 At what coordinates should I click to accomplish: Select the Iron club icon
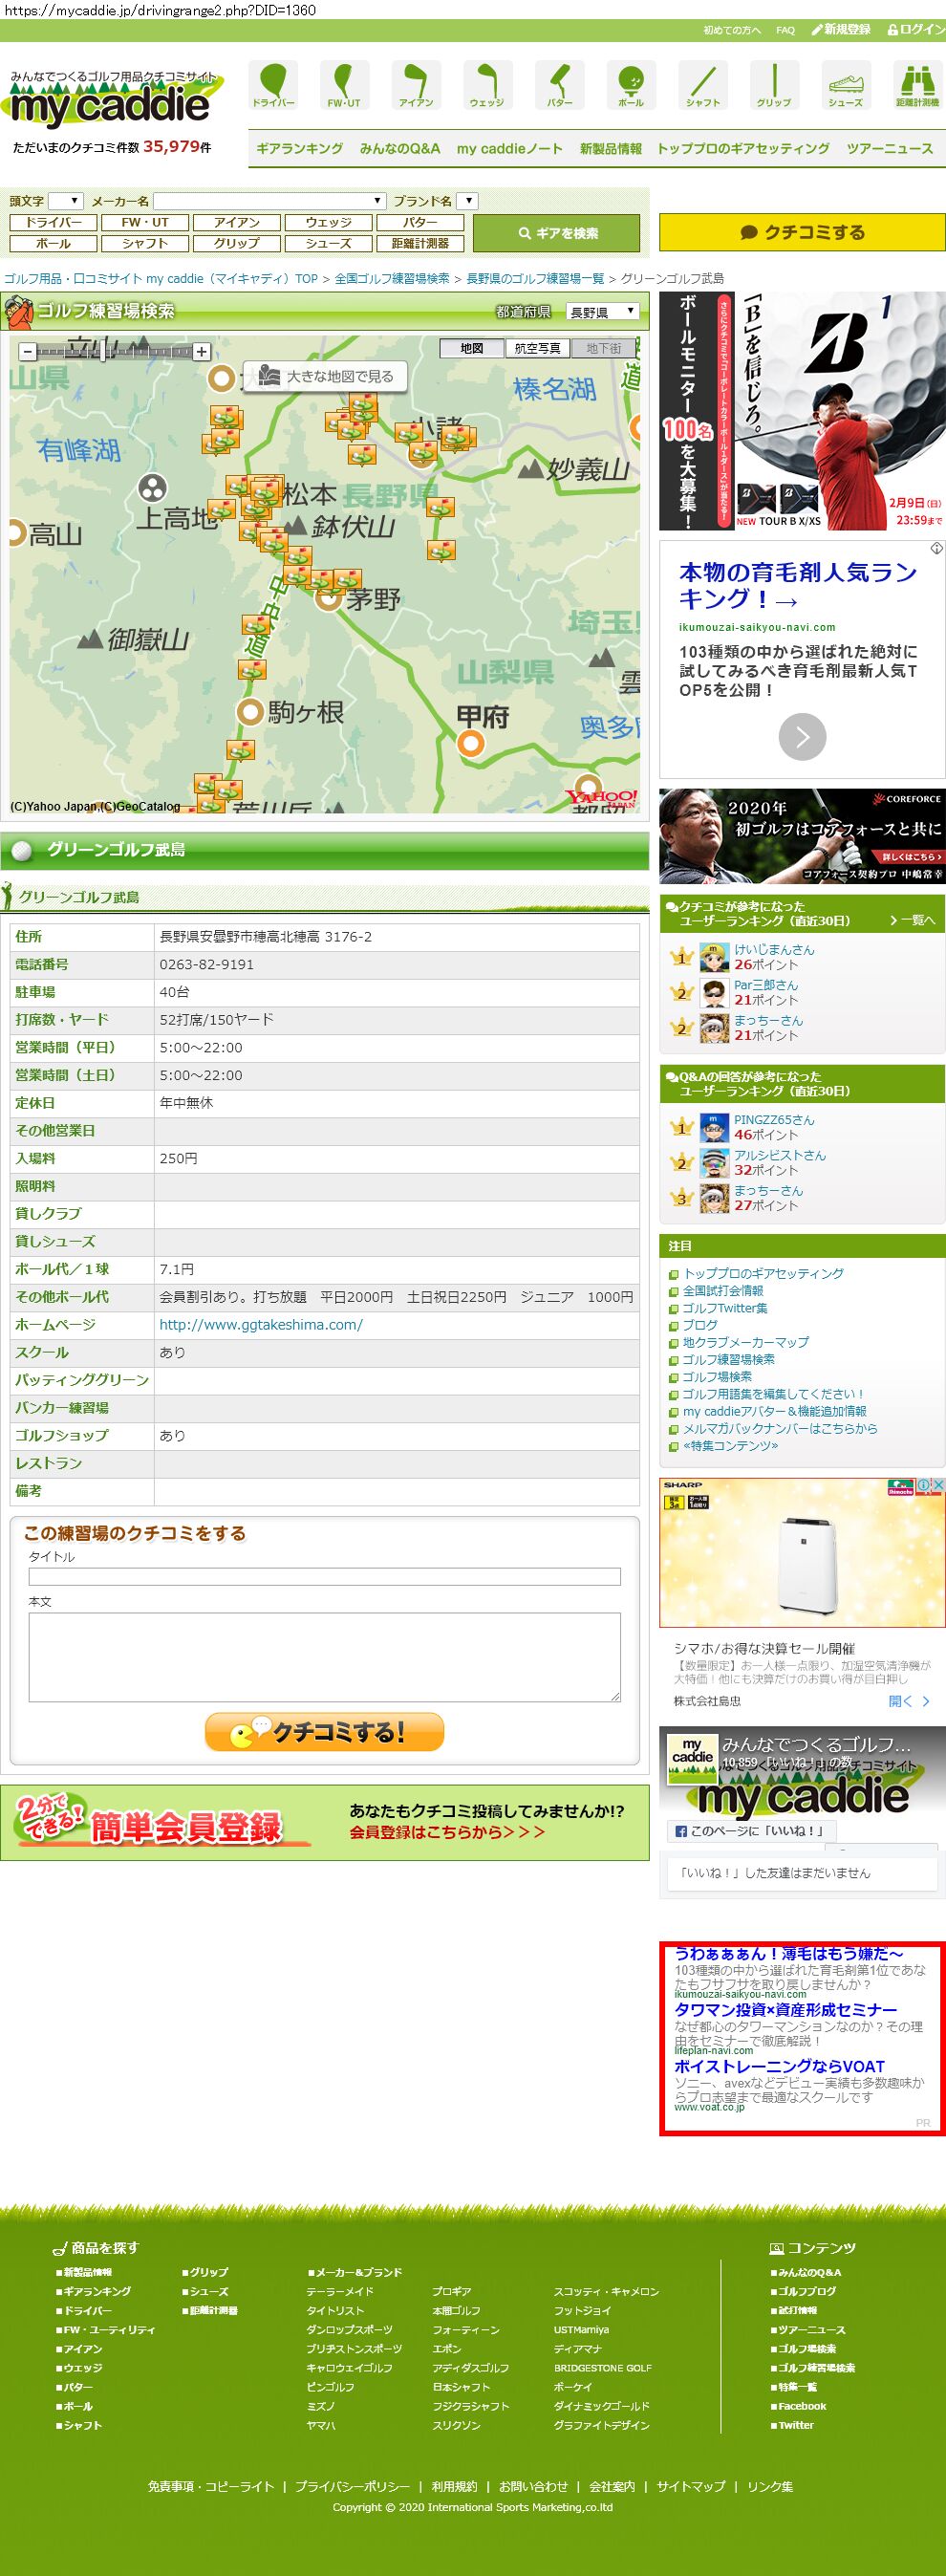pyautogui.click(x=416, y=84)
